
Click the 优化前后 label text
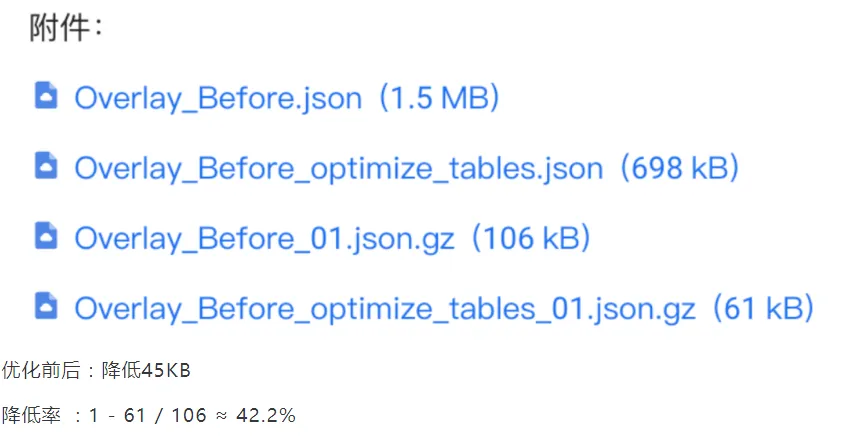[41, 371]
